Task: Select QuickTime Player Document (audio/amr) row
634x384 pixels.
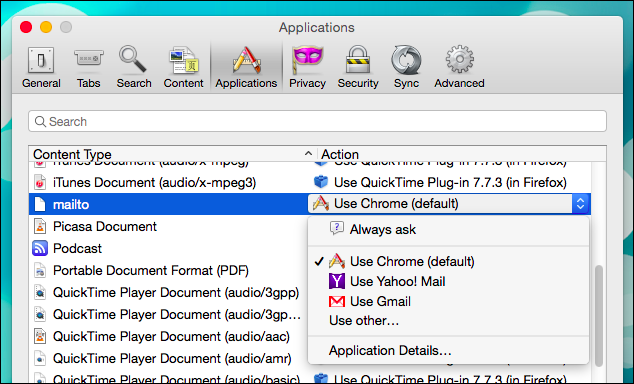Action: 168,358
